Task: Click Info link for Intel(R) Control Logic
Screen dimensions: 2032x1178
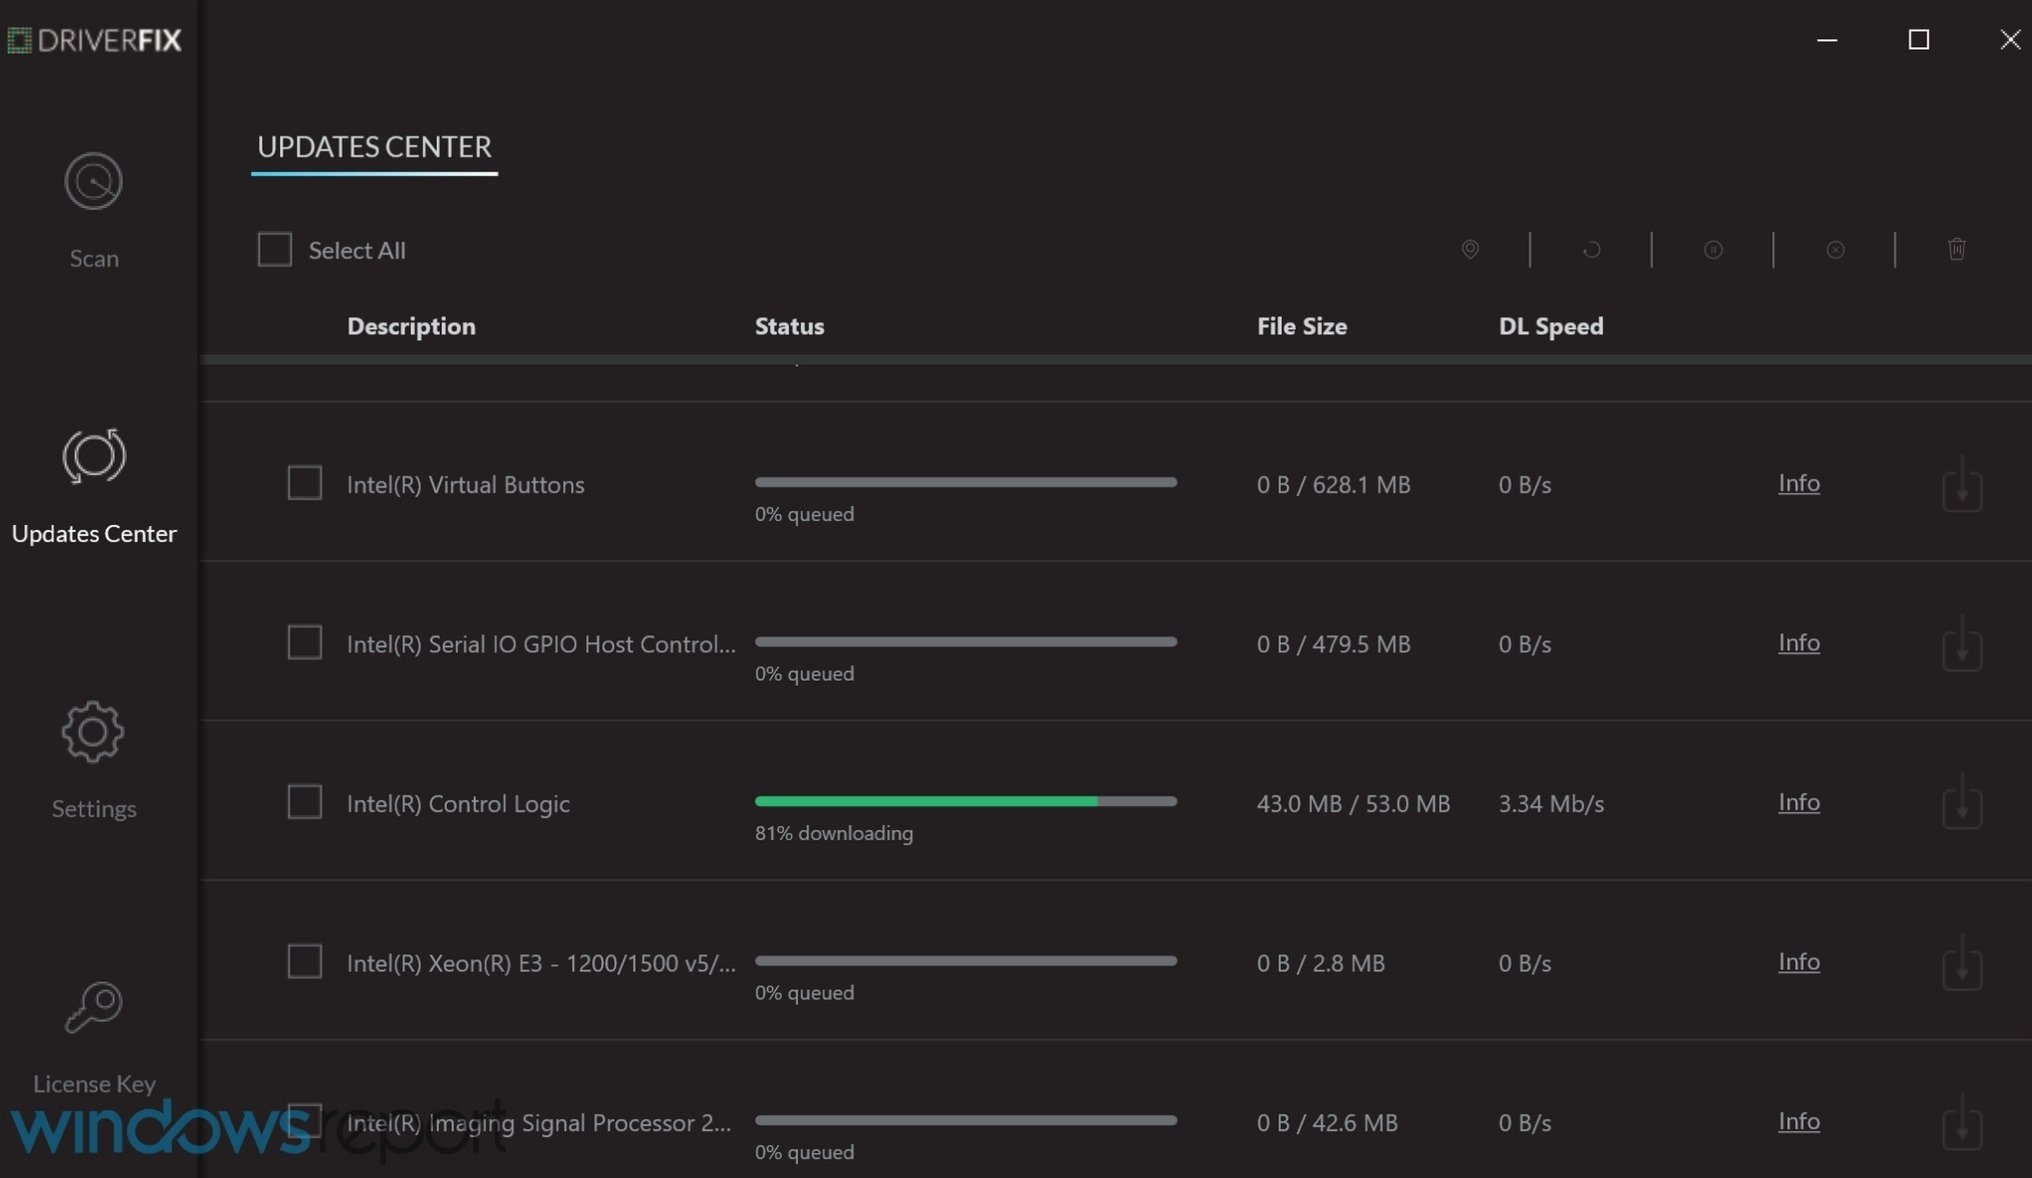Action: [1796, 802]
